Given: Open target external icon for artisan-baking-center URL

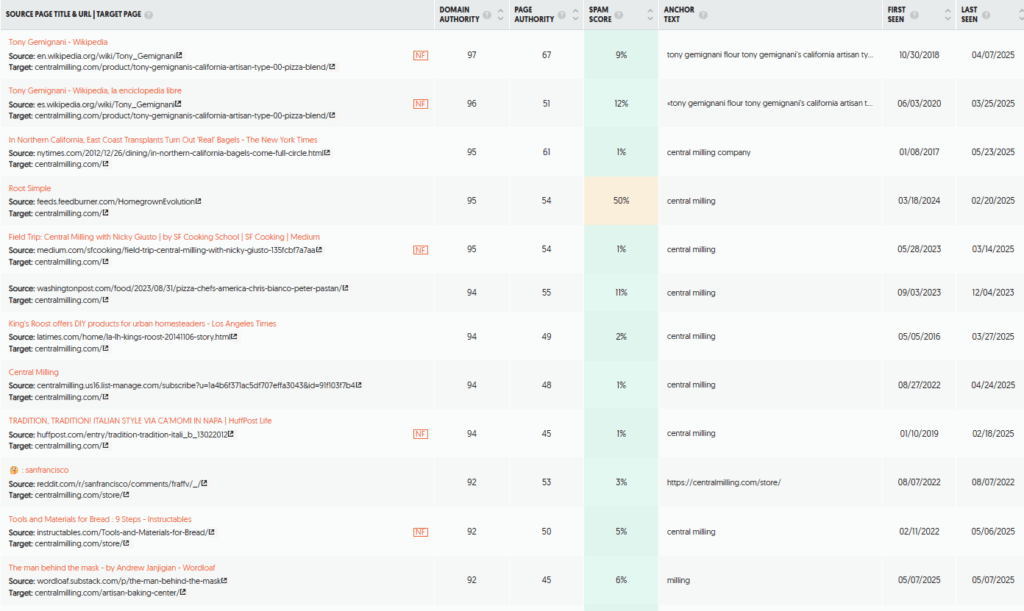Looking at the screenshot, I should [183, 592].
